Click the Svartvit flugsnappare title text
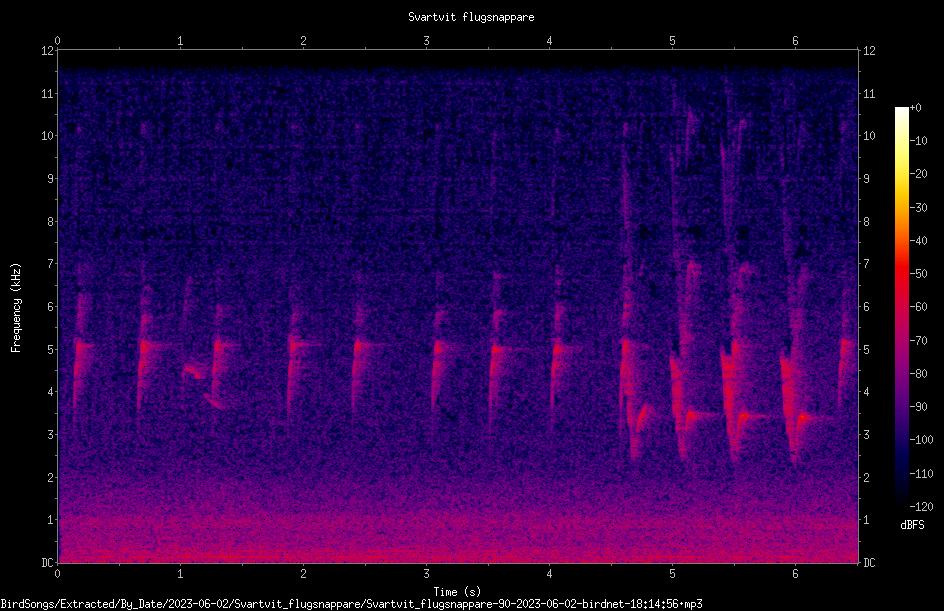Screen dimensions: 944x611 tap(471, 17)
